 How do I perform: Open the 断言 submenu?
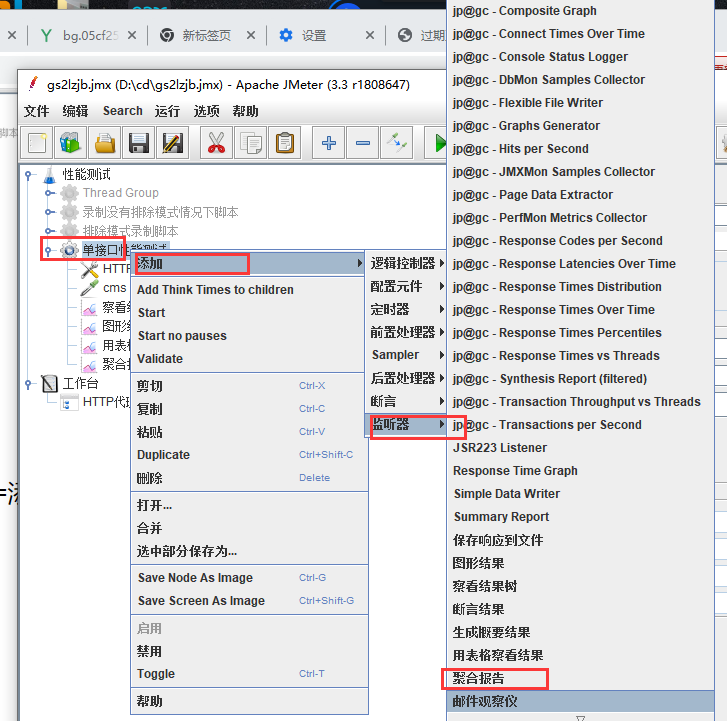tap(406, 401)
